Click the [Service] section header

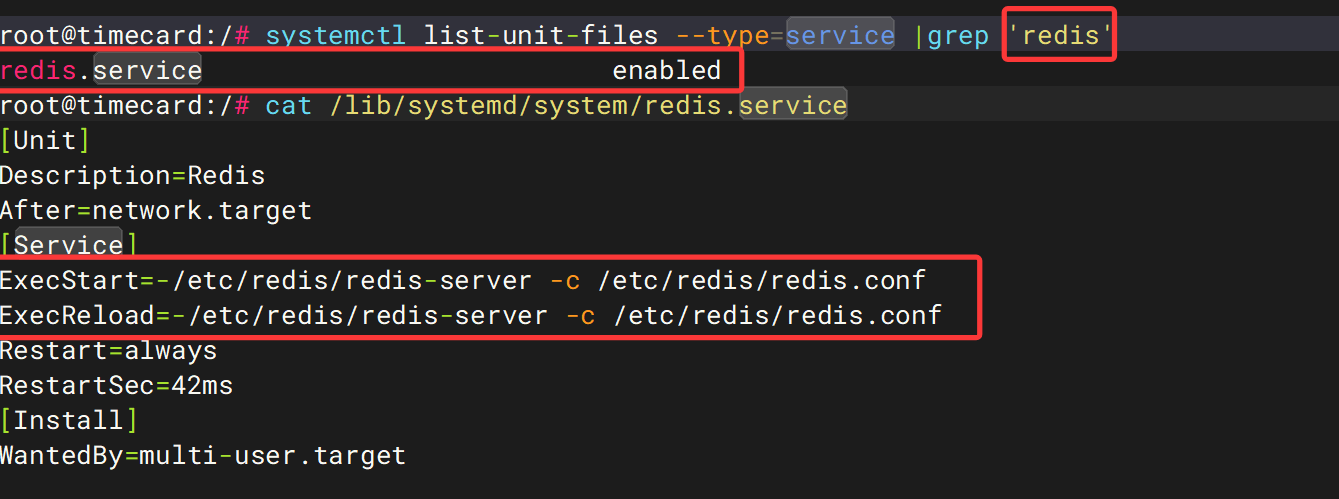pos(69,246)
